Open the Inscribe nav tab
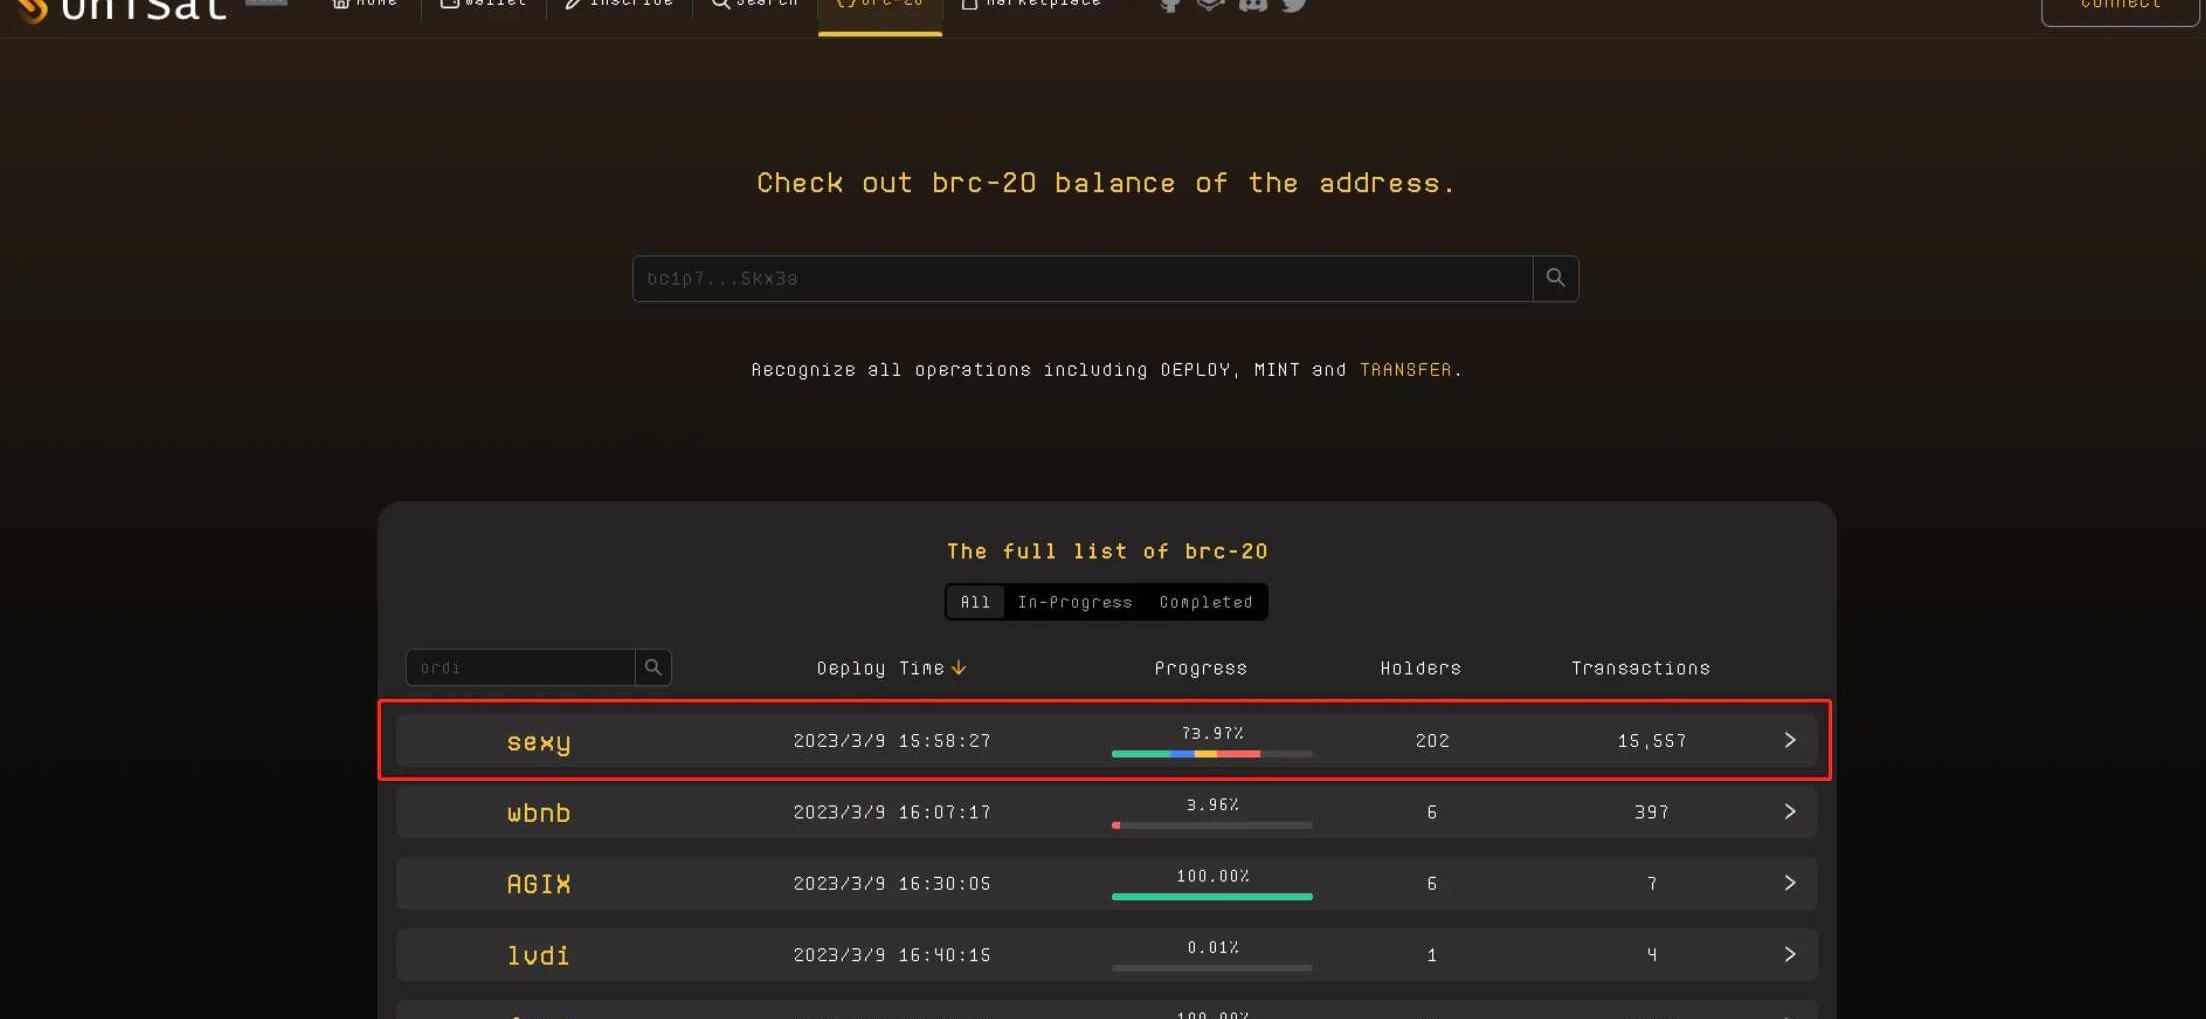The height and width of the screenshot is (1019, 2206). click(x=619, y=5)
